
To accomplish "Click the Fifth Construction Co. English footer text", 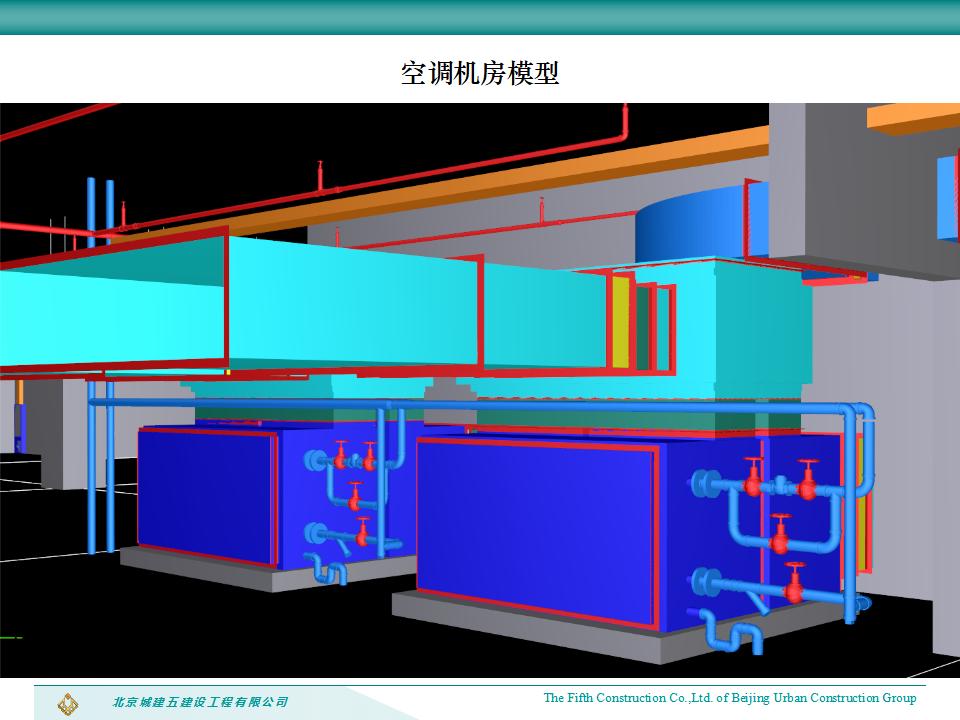I will click(x=729, y=698).
